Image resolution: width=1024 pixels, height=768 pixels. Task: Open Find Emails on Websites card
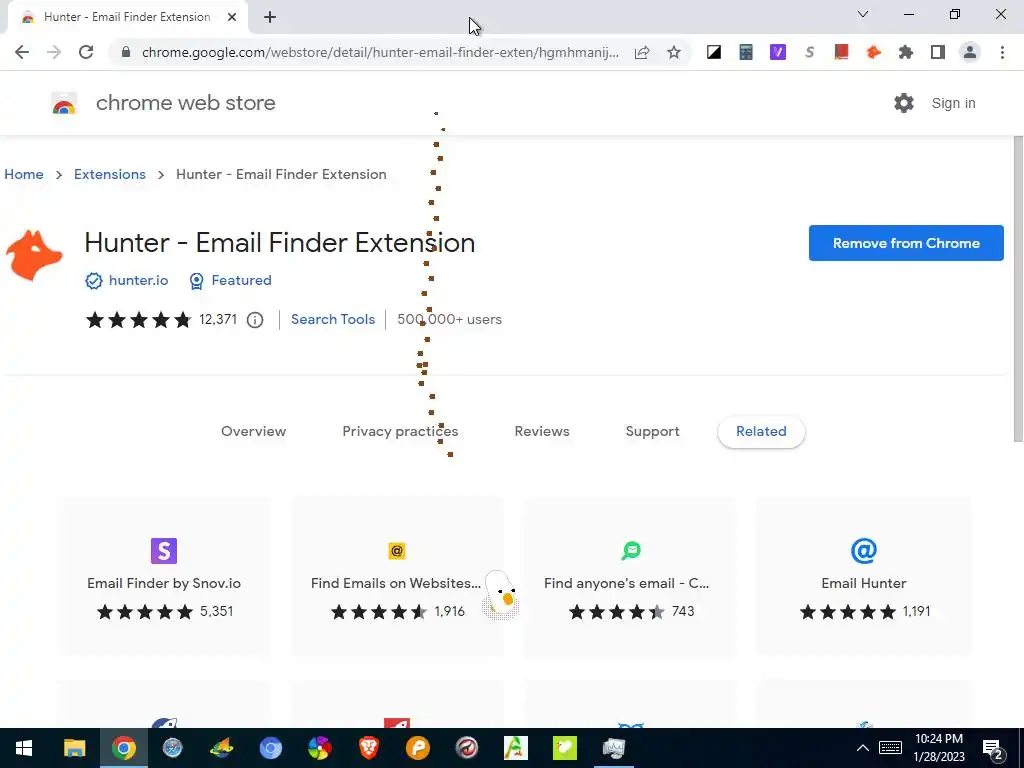pyautogui.click(x=397, y=576)
